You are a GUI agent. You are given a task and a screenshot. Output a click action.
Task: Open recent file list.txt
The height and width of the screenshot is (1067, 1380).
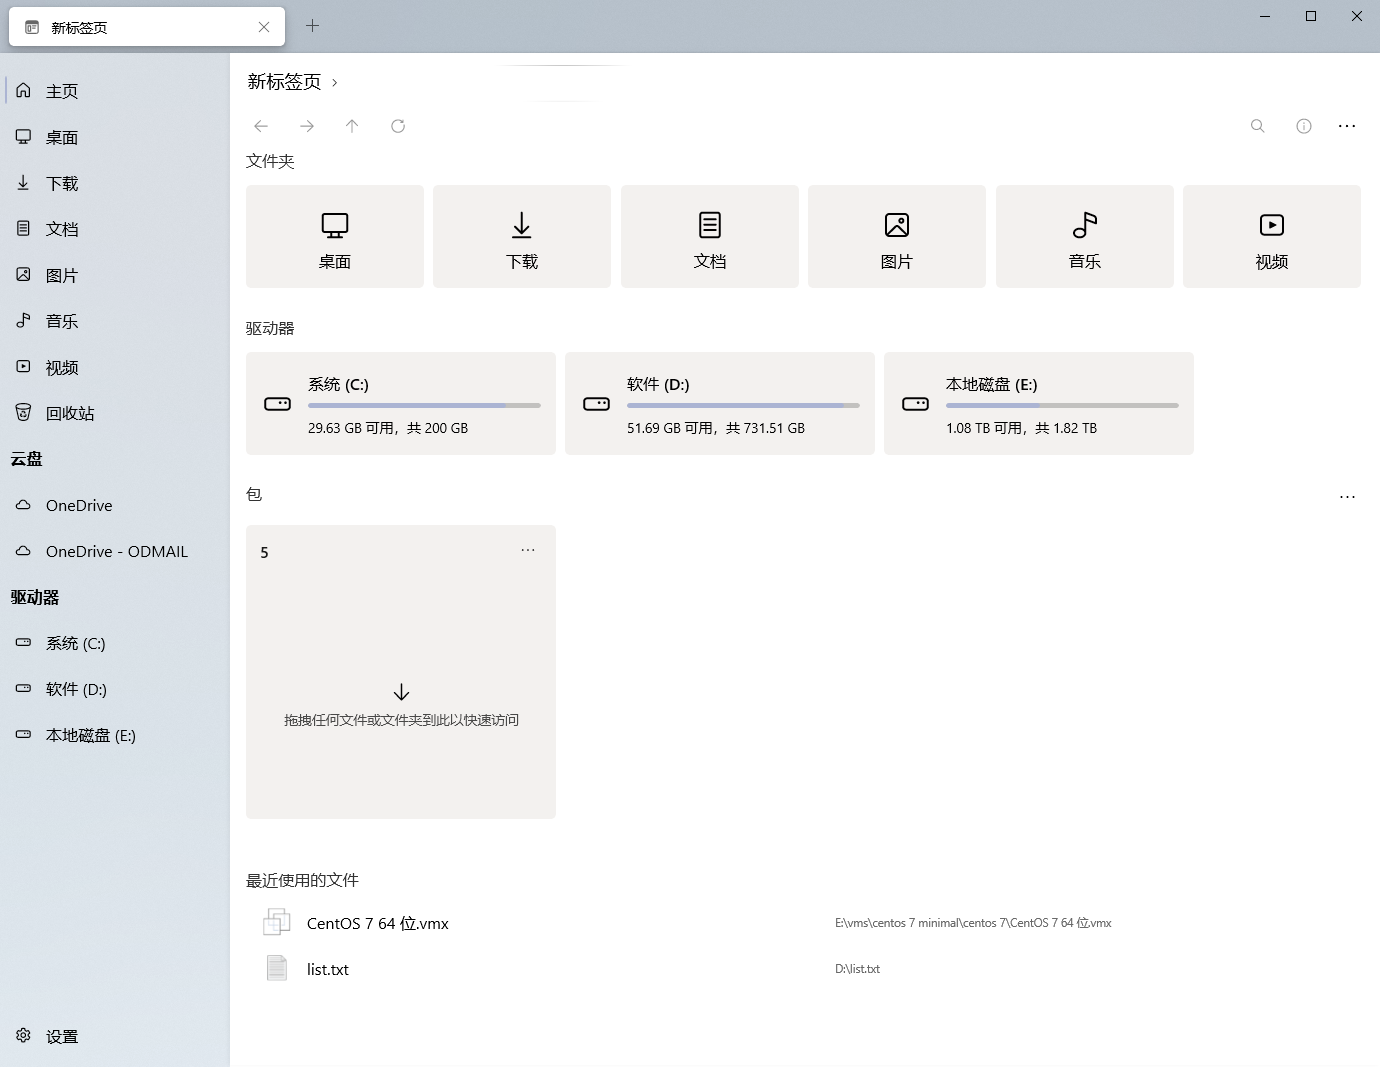tap(328, 969)
